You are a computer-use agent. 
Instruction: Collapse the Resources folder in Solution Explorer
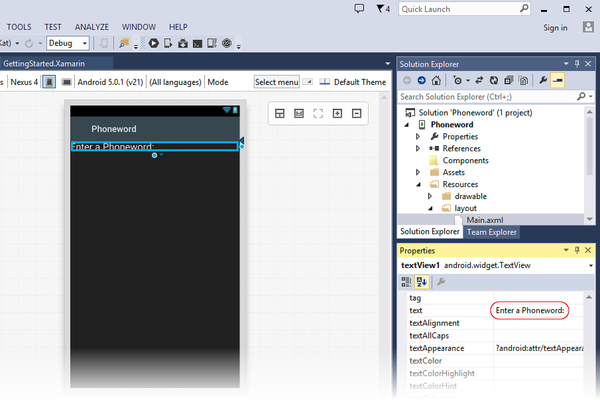tap(419, 184)
